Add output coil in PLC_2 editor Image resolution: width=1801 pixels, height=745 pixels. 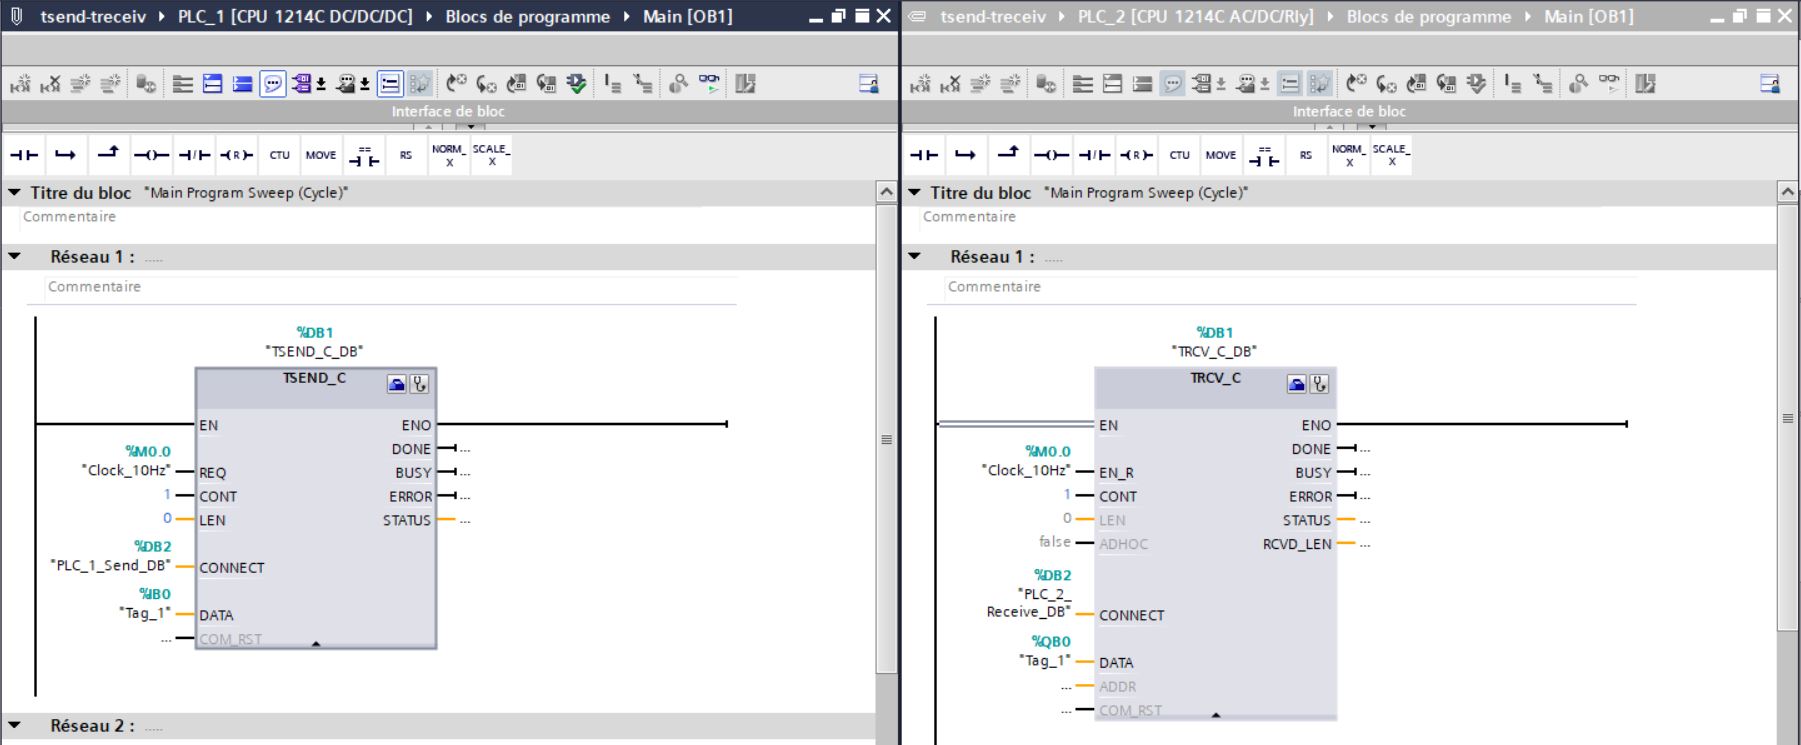pyautogui.click(x=1051, y=155)
